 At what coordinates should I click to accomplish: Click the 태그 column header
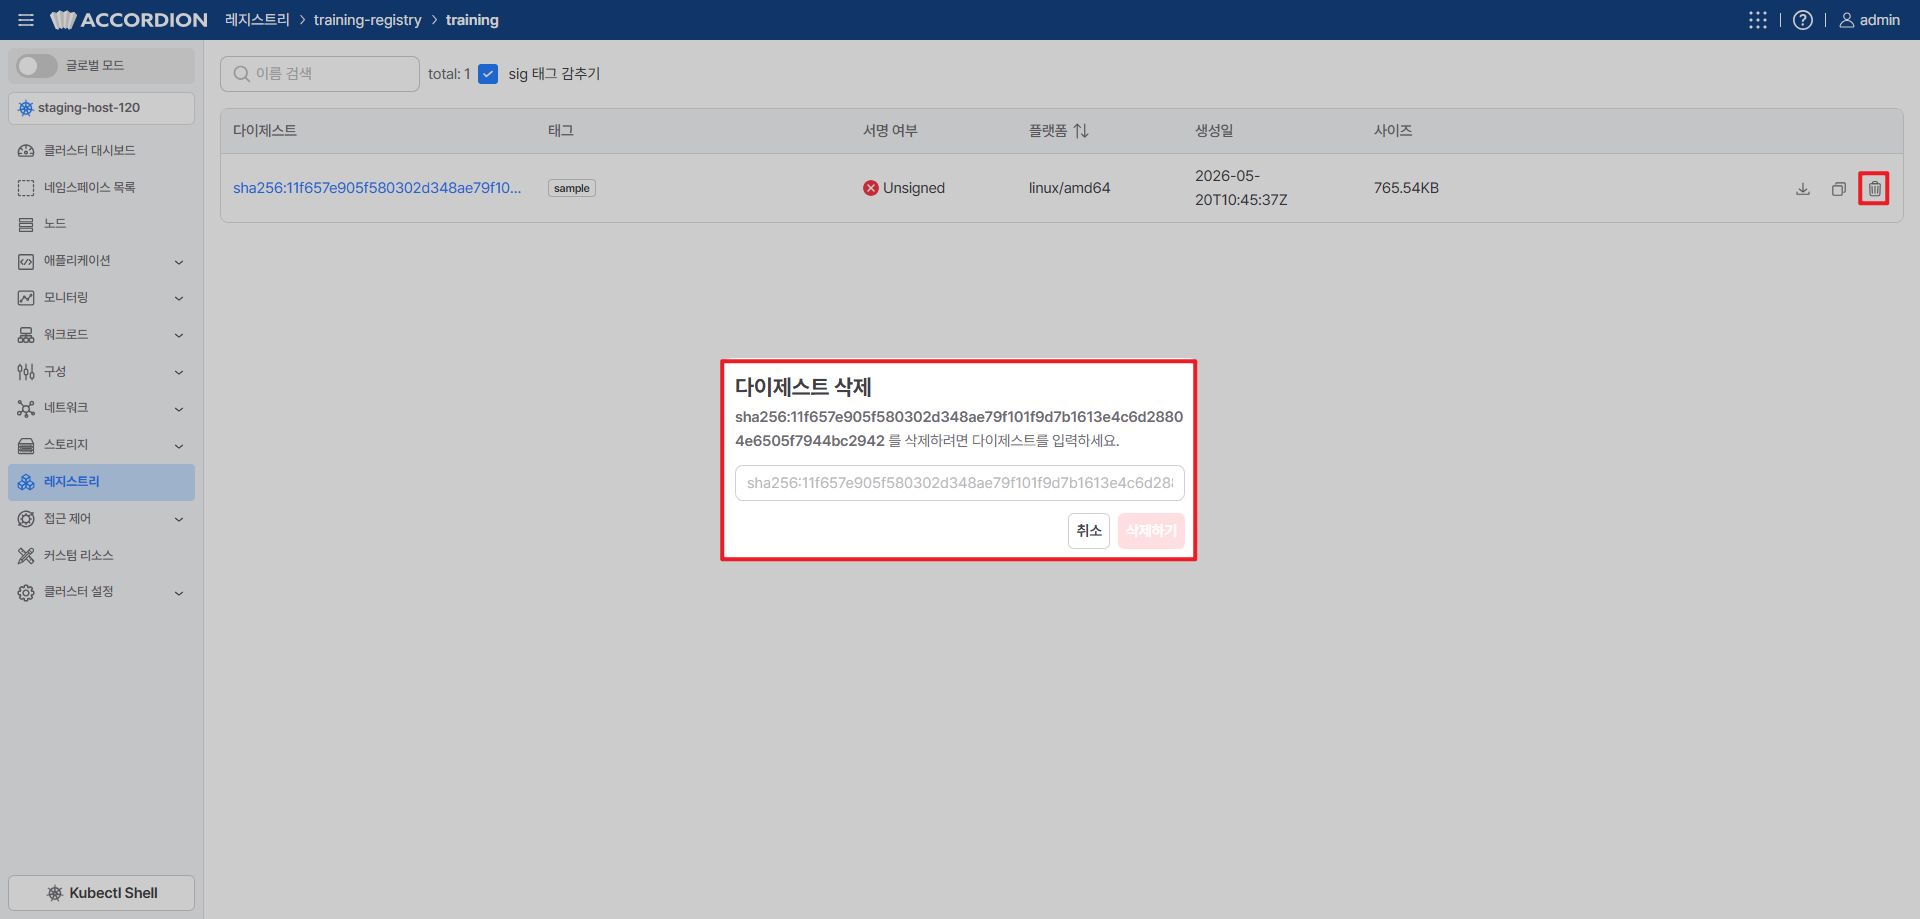click(561, 131)
